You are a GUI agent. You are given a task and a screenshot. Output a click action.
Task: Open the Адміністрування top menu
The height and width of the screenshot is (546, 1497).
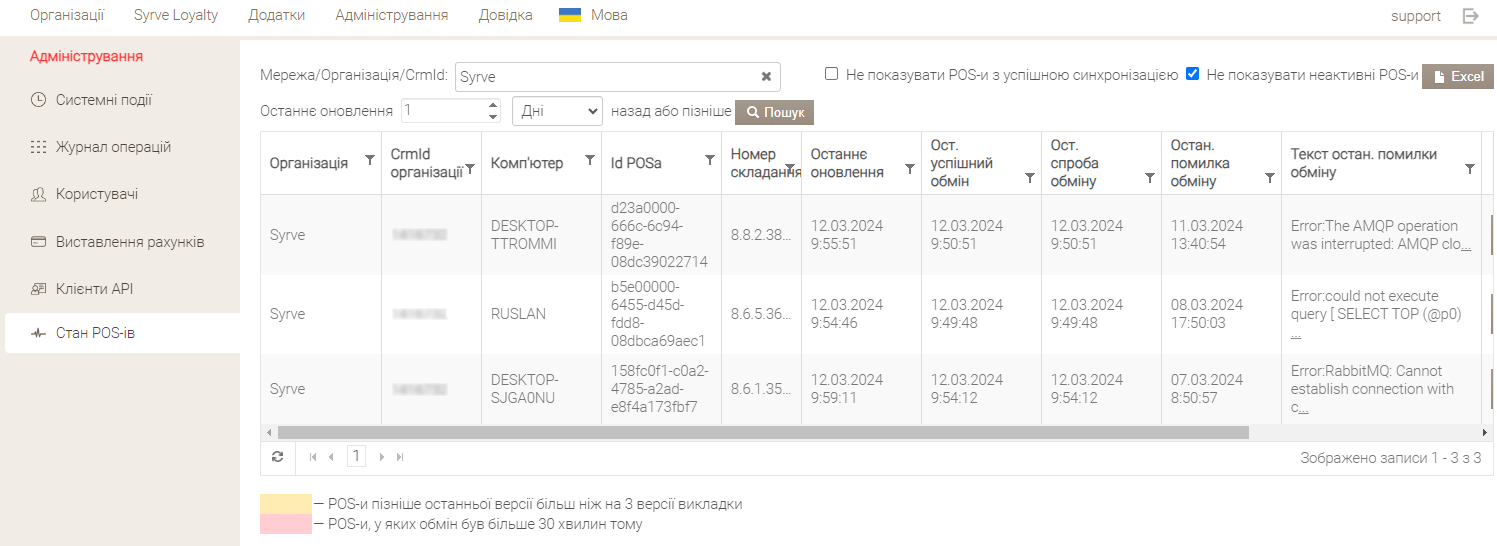(391, 15)
